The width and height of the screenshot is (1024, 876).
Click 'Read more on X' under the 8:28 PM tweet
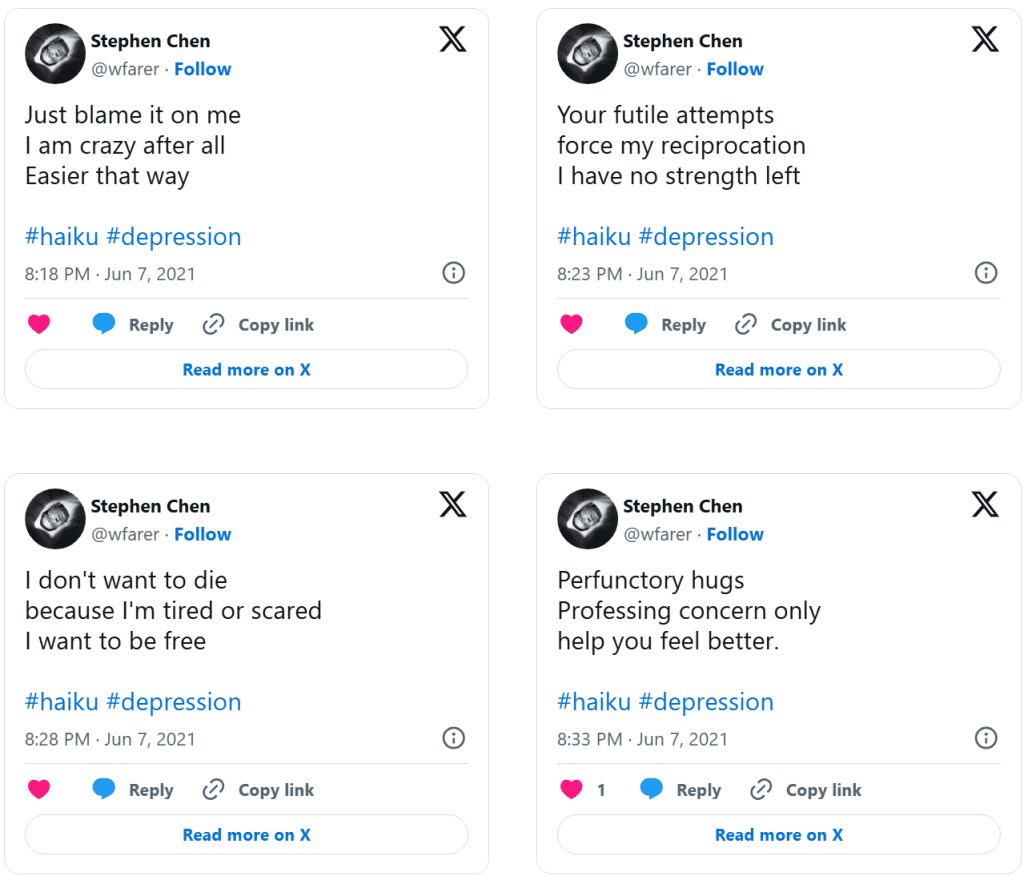(x=246, y=834)
